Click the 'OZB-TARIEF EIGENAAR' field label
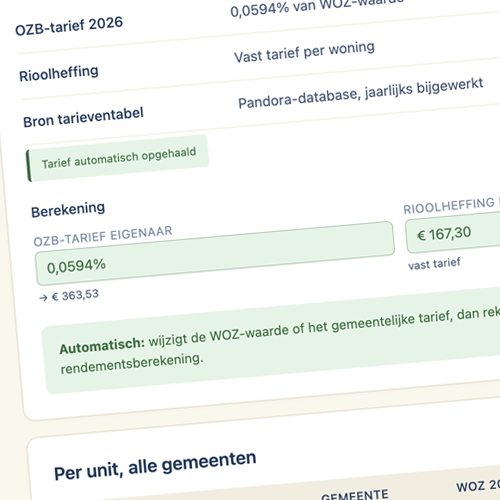This screenshot has height=500, width=500. click(x=103, y=236)
